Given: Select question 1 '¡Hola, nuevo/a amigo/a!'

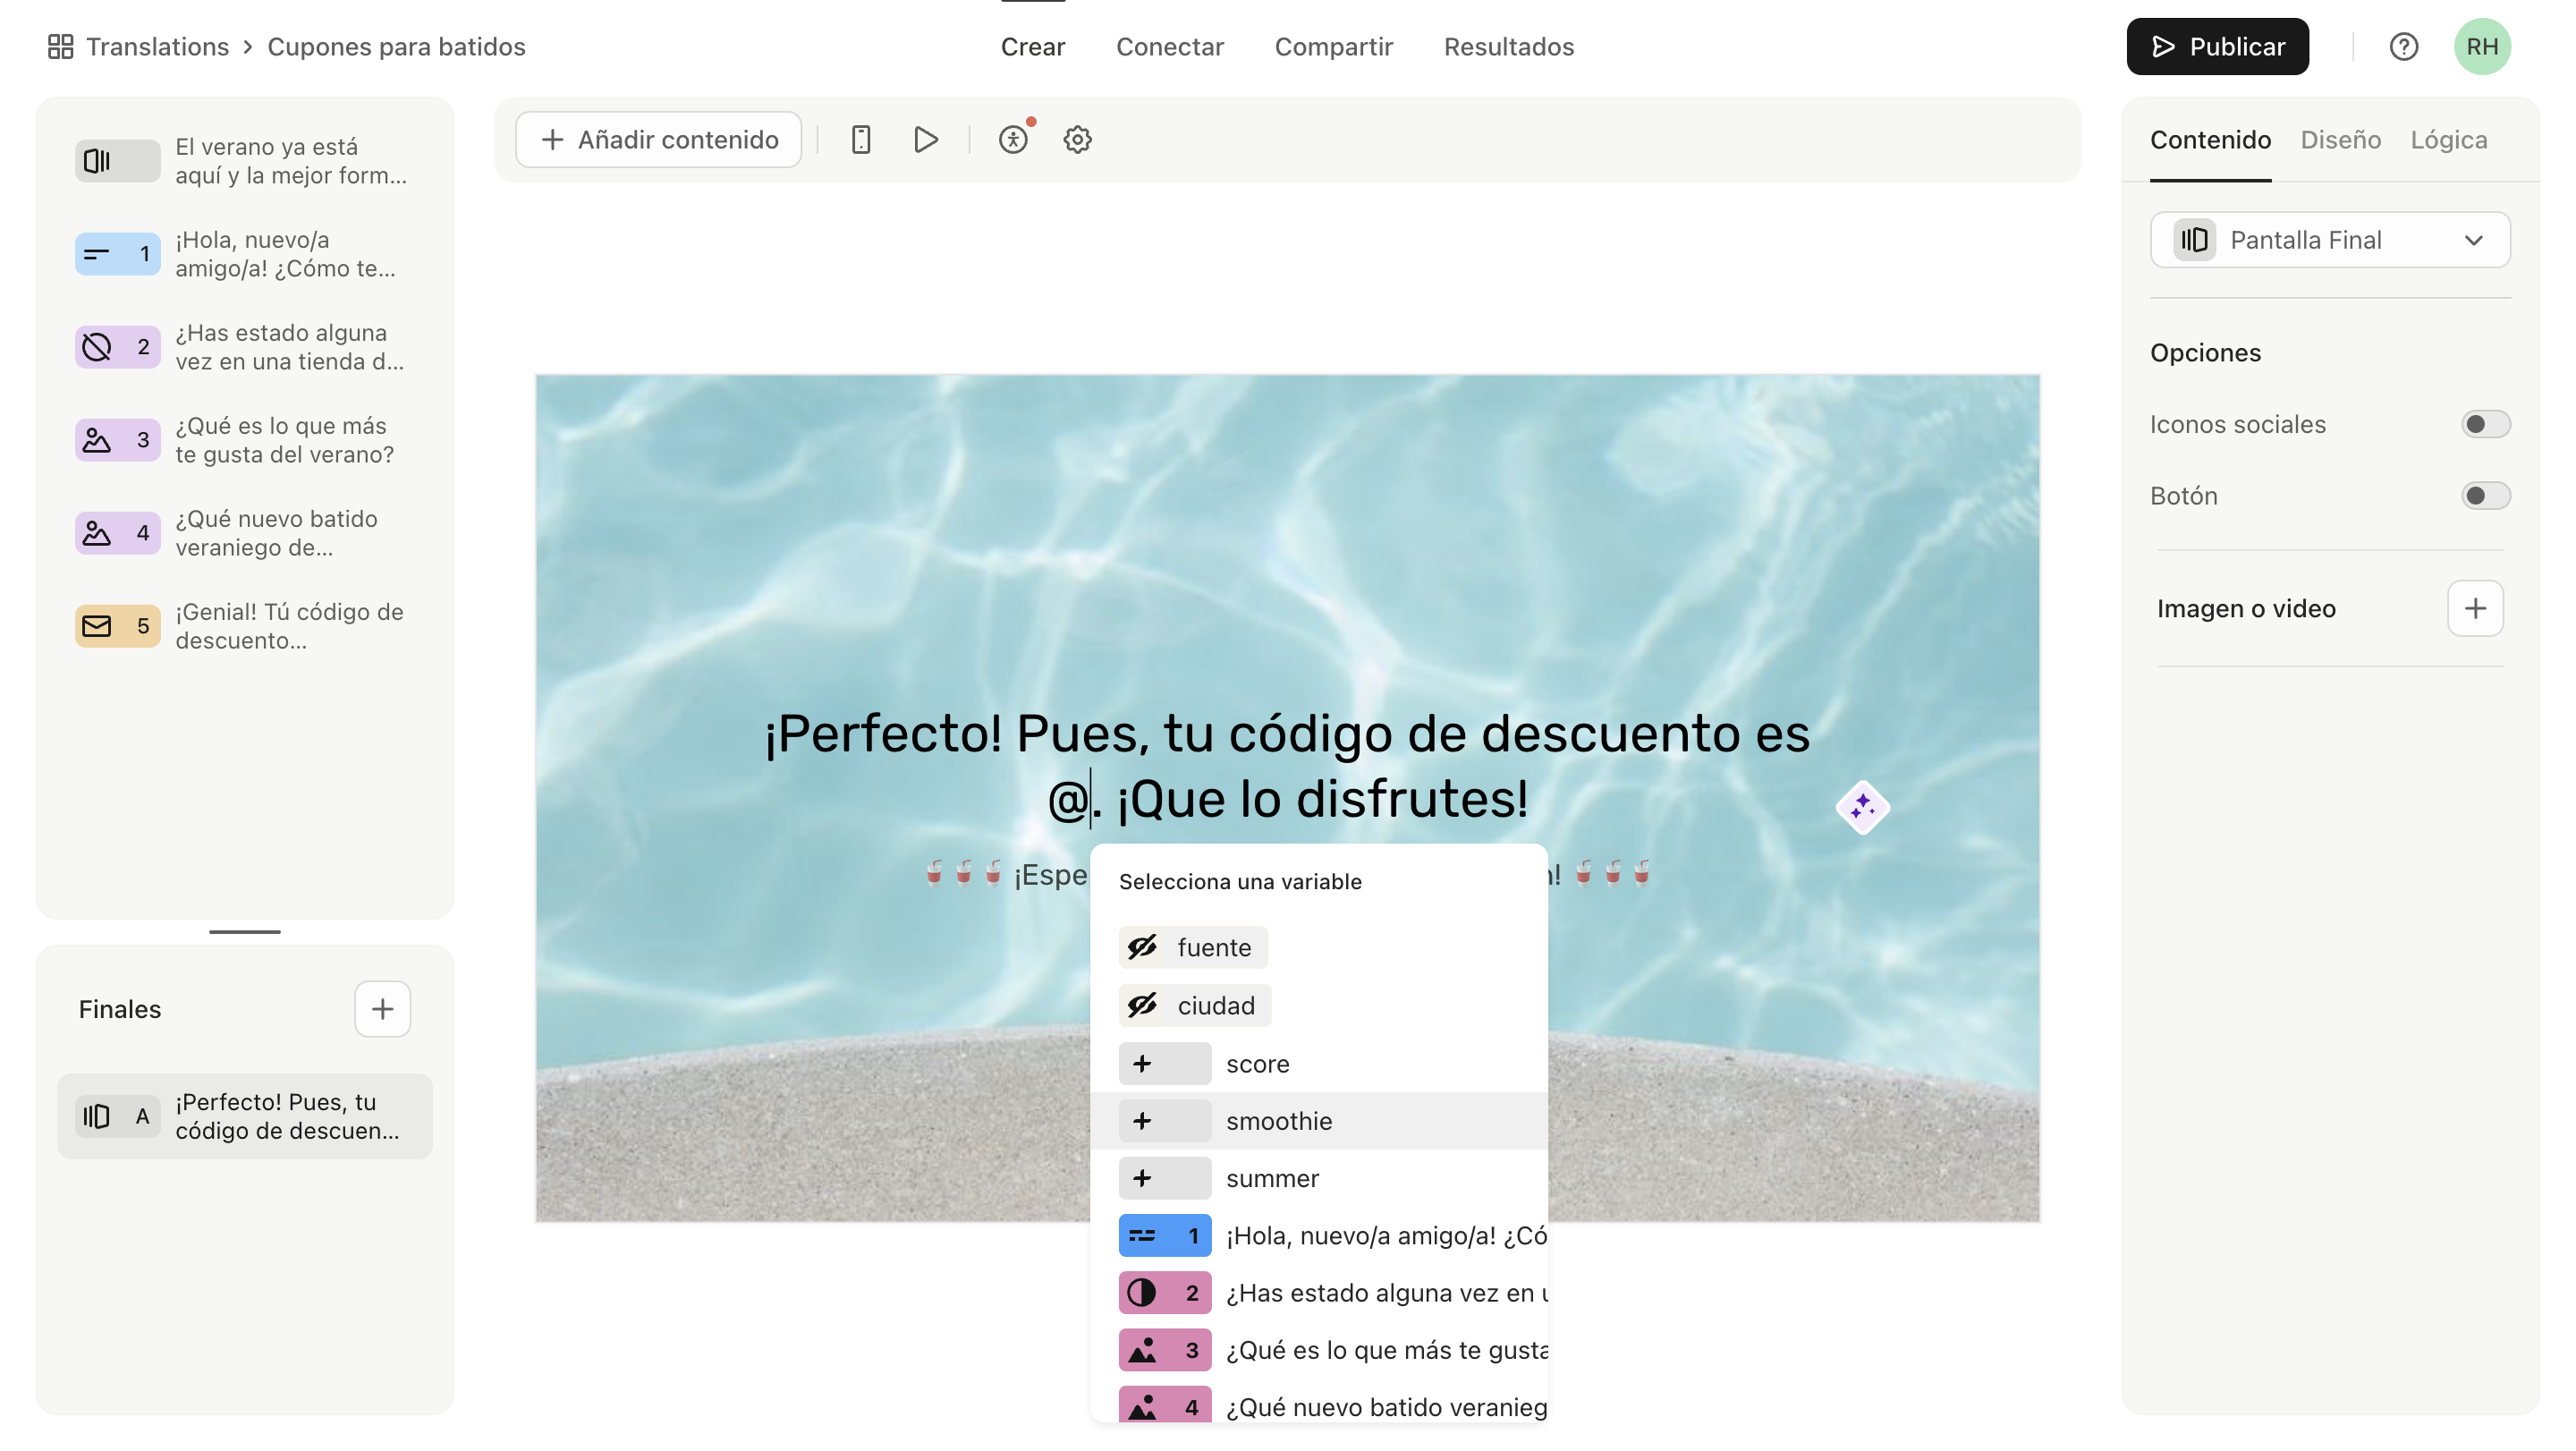Looking at the screenshot, I should pyautogui.click(x=244, y=254).
